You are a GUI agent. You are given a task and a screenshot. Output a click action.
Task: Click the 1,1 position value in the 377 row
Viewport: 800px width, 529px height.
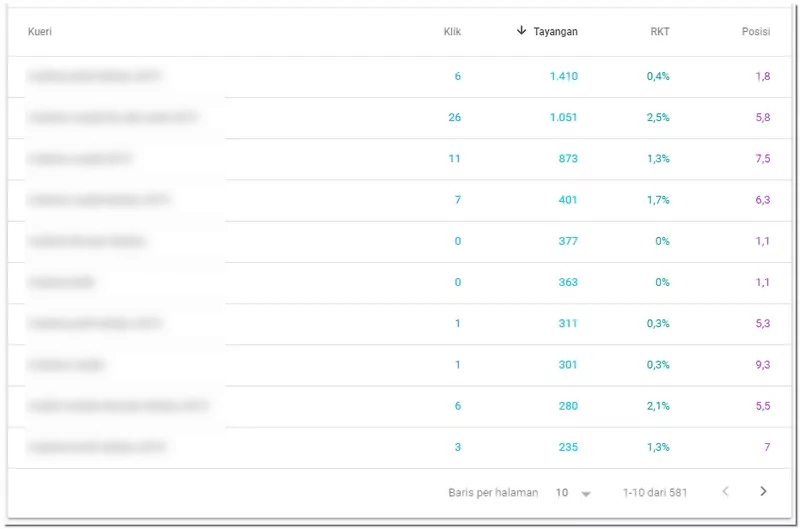763,241
